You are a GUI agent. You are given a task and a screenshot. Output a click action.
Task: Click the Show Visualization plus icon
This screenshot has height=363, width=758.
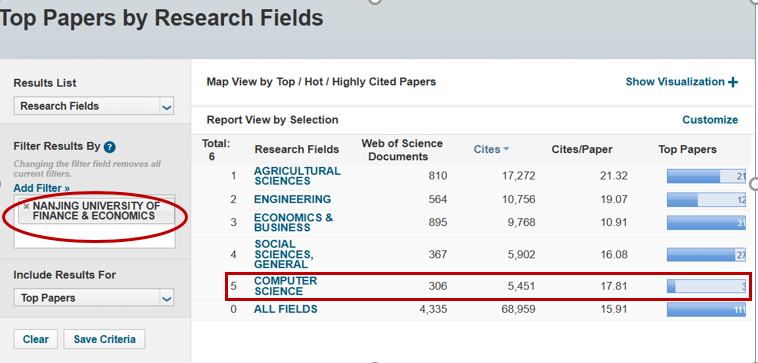tap(733, 83)
